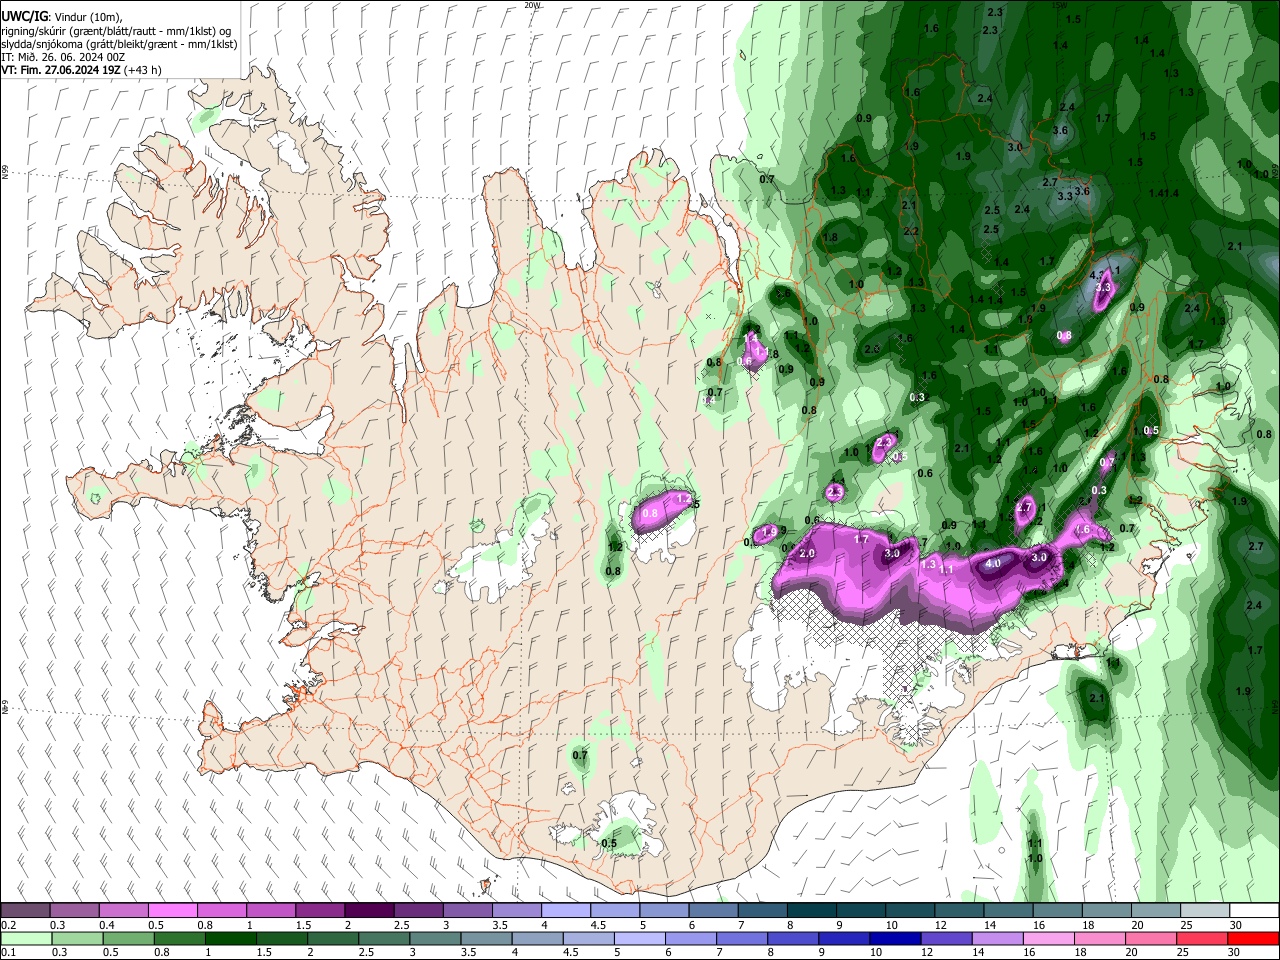Click the 'IT: Mið. 26. 06. 2024 00Z' line
This screenshot has height=960, width=1280.
click(63, 57)
